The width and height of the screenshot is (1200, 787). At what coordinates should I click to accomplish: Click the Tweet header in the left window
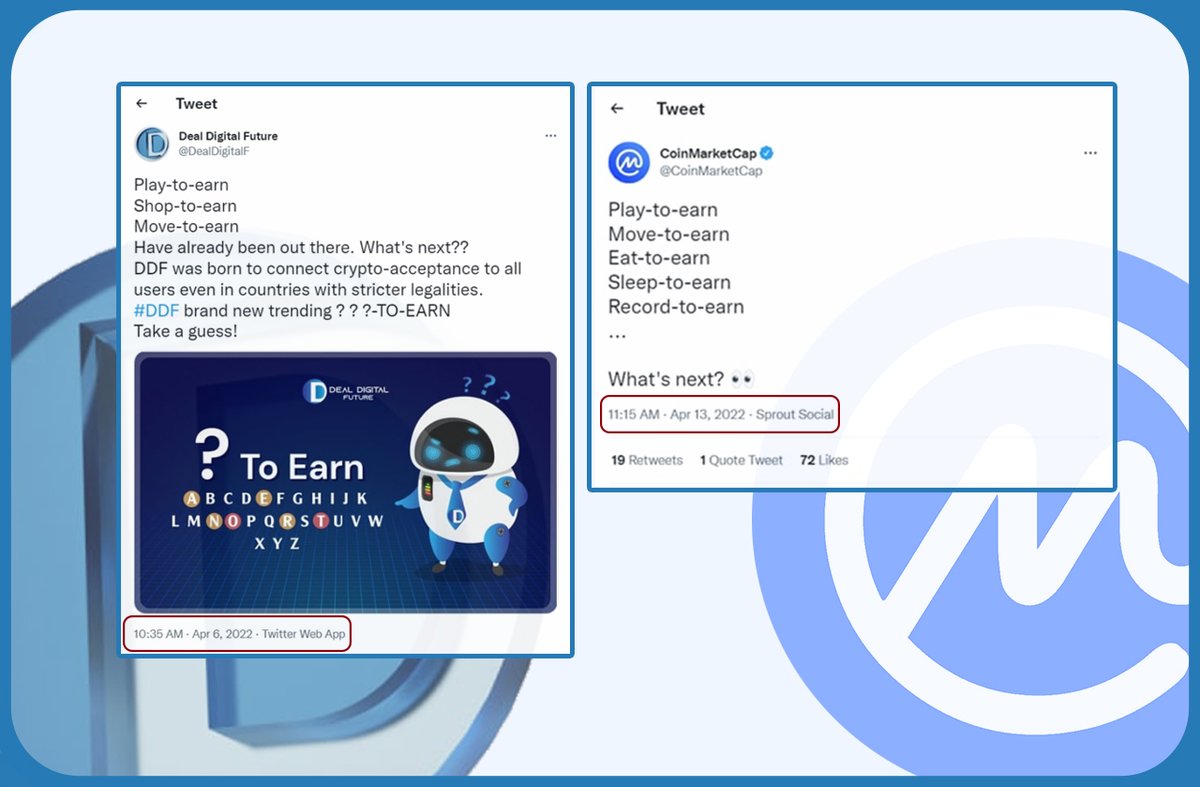[x=196, y=103]
